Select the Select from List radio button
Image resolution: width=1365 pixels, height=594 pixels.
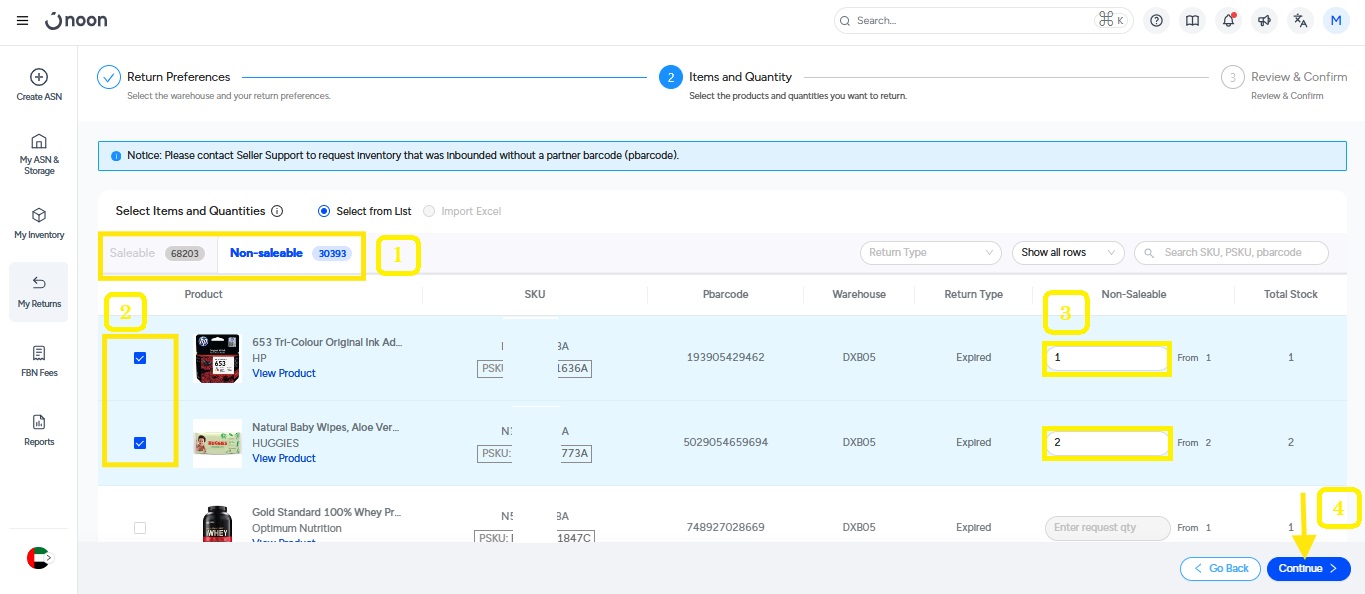pos(324,211)
